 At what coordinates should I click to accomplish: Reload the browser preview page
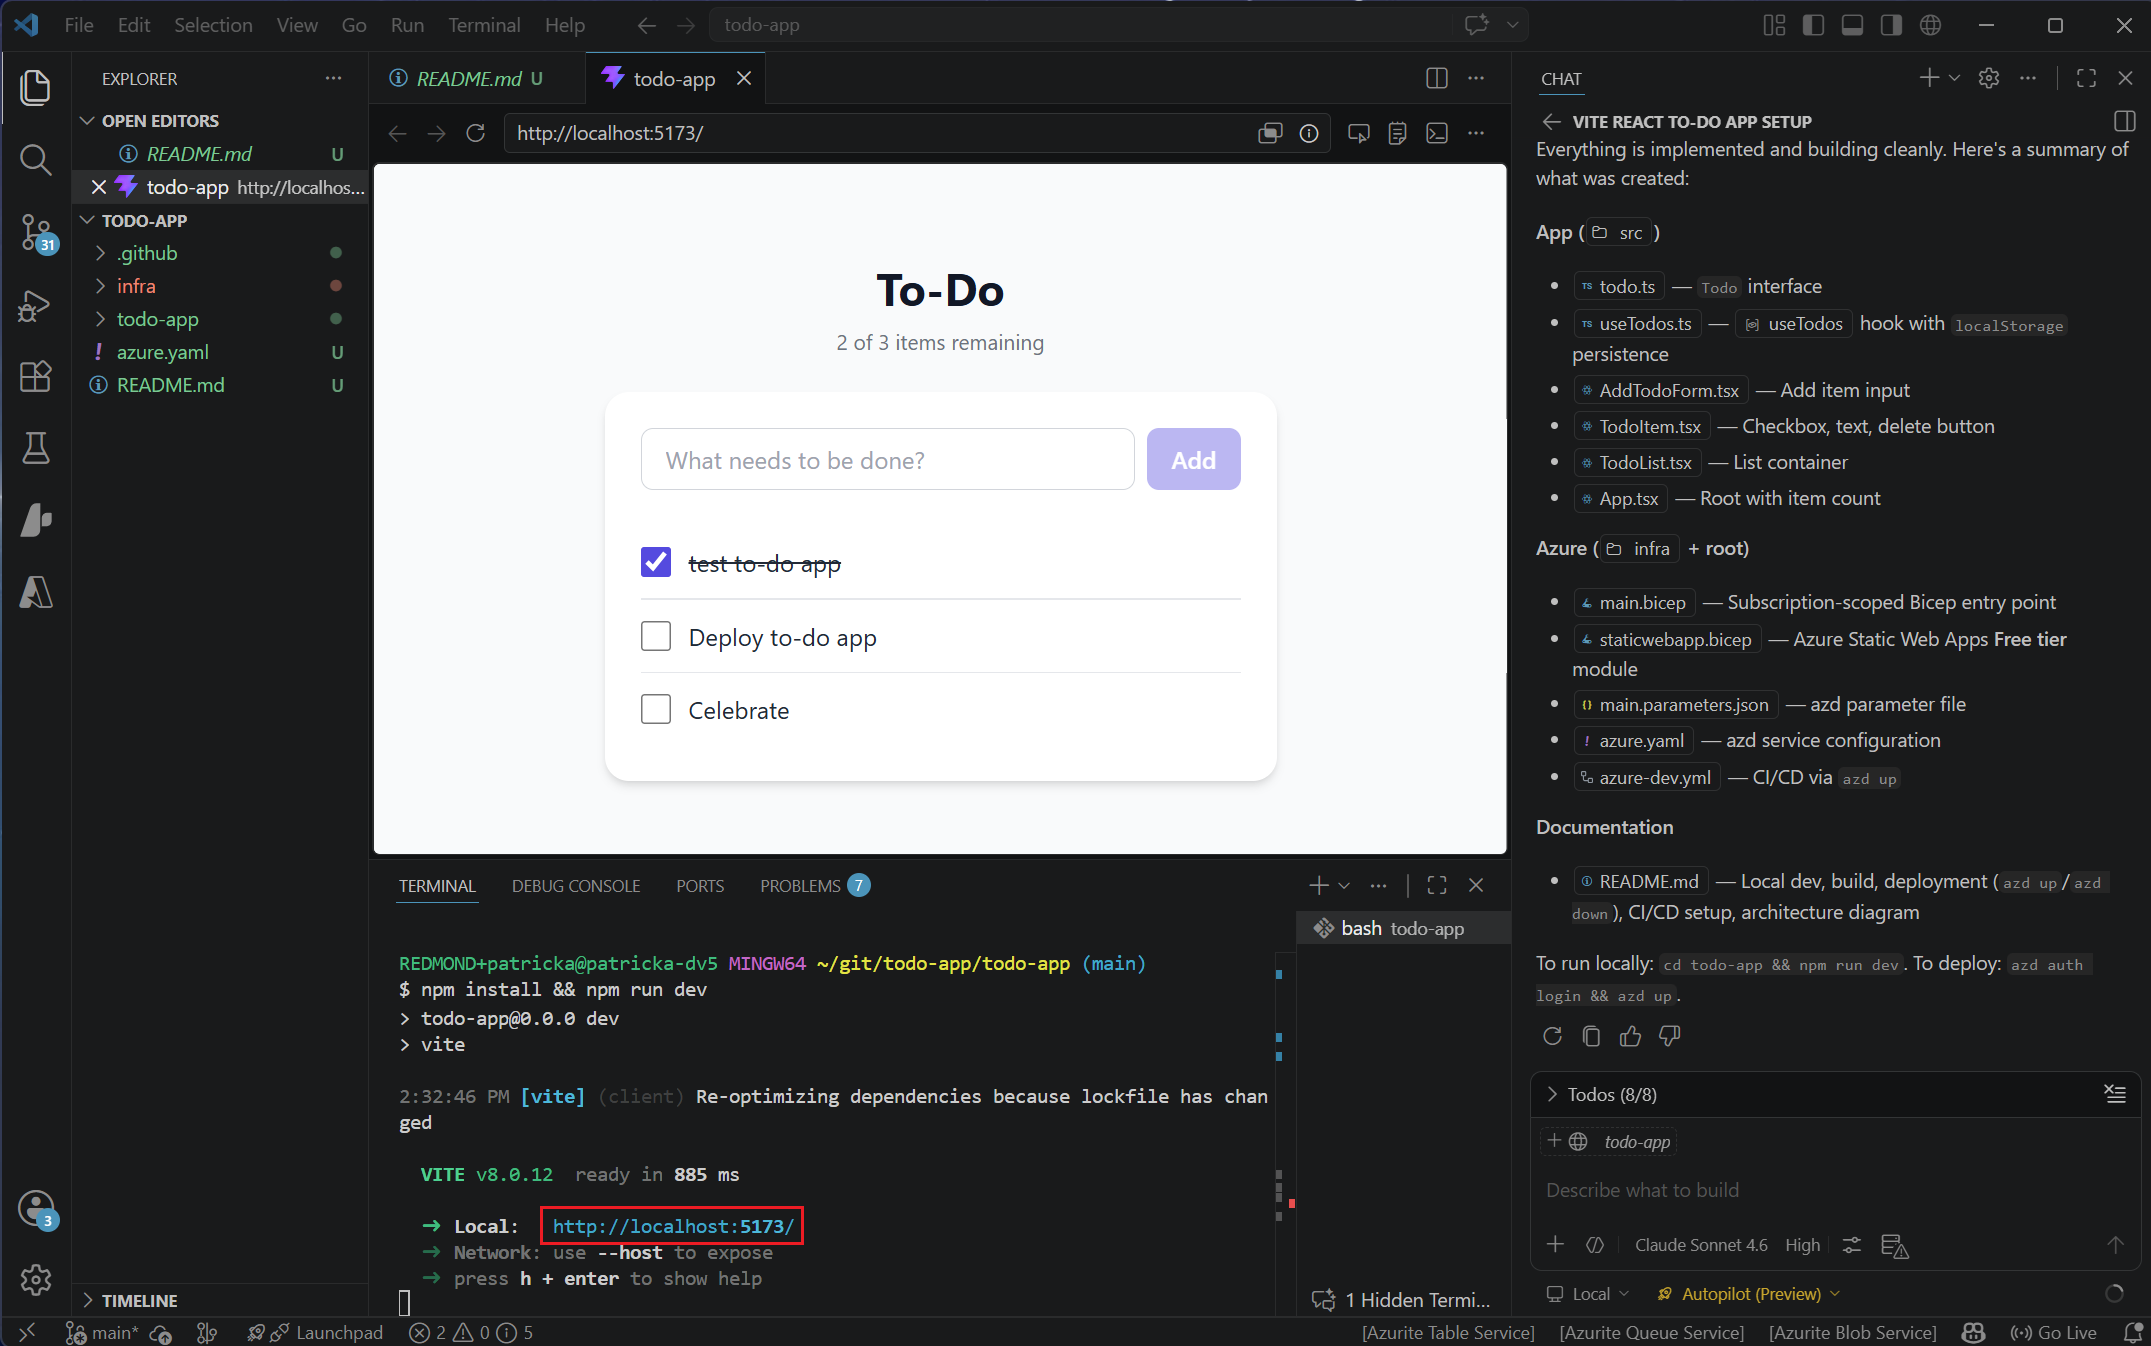click(x=476, y=133)
